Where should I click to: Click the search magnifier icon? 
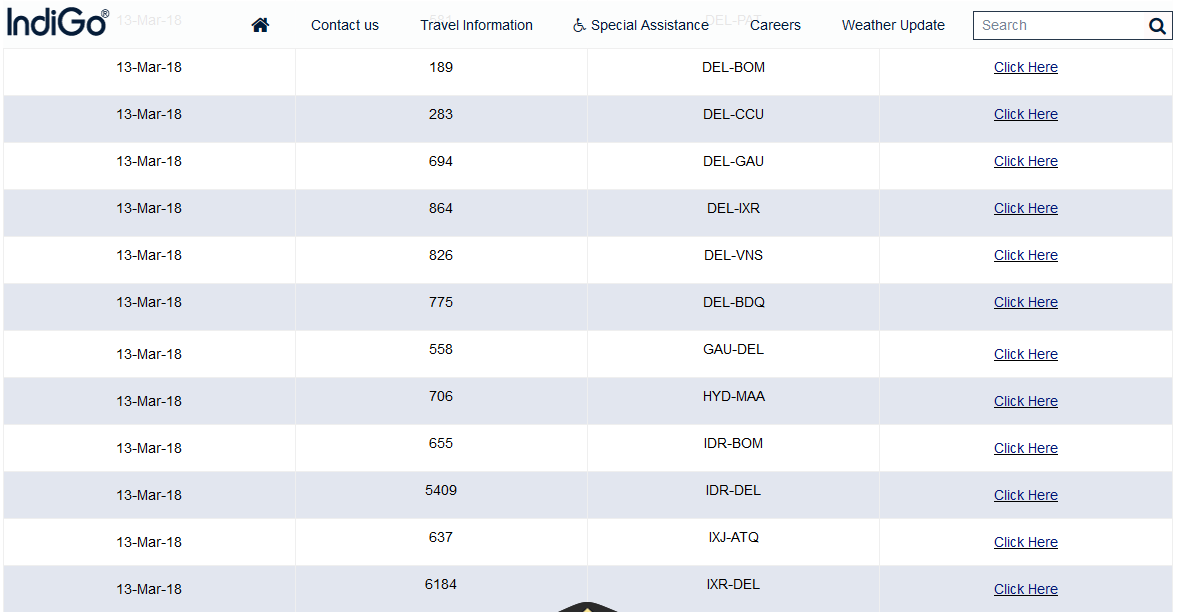(x=1157, y=26)
